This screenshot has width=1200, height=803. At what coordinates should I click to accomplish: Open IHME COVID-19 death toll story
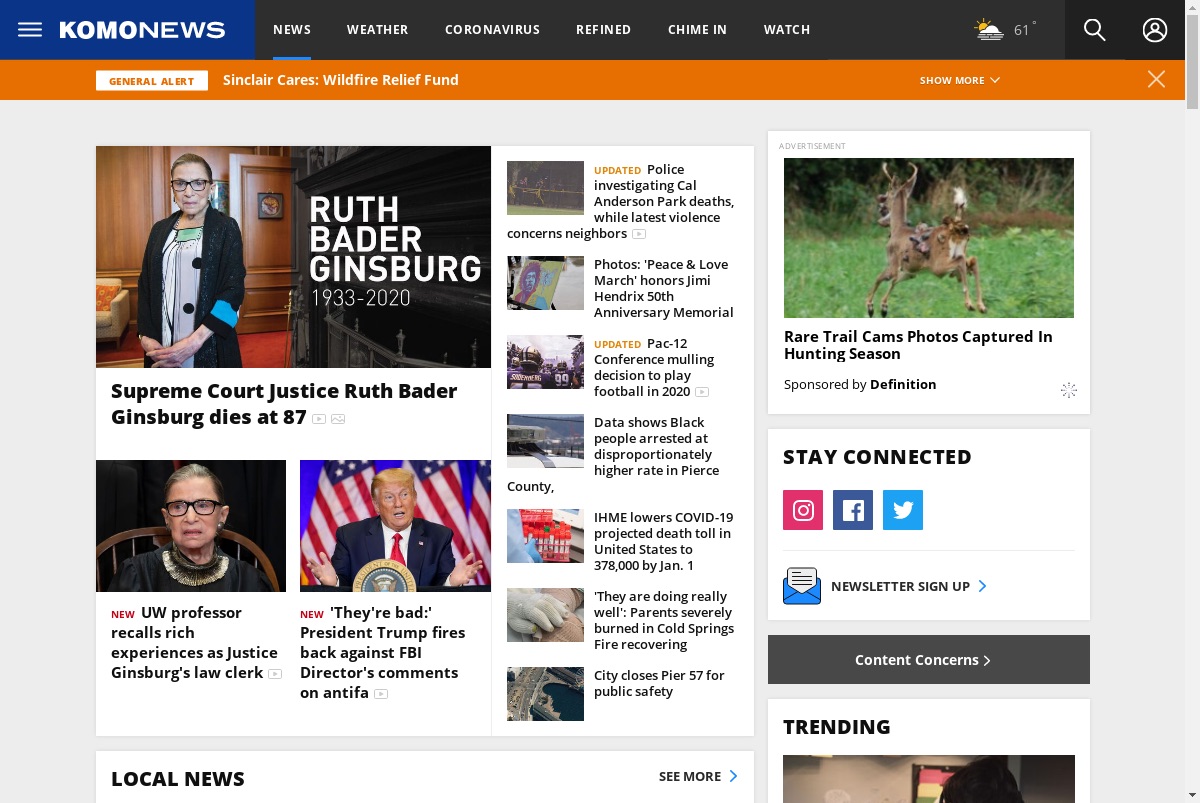[x=664, y=541]
